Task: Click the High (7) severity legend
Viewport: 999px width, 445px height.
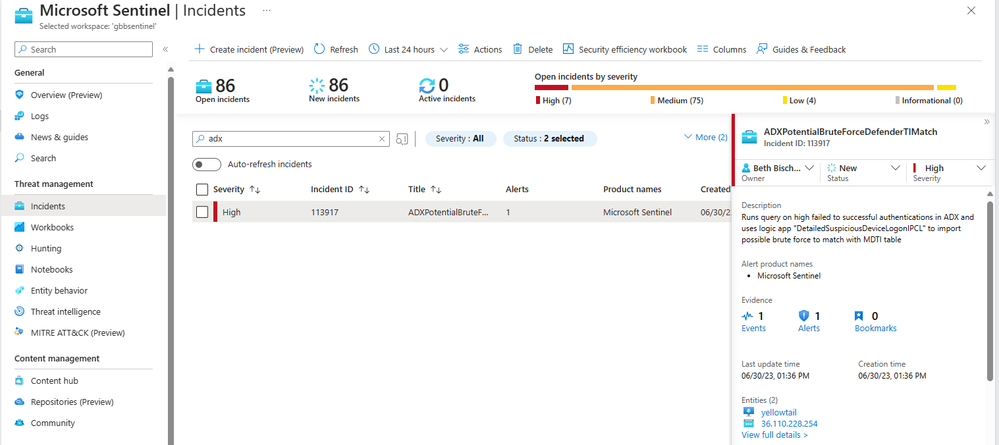Action: click(x=554, y=101)
